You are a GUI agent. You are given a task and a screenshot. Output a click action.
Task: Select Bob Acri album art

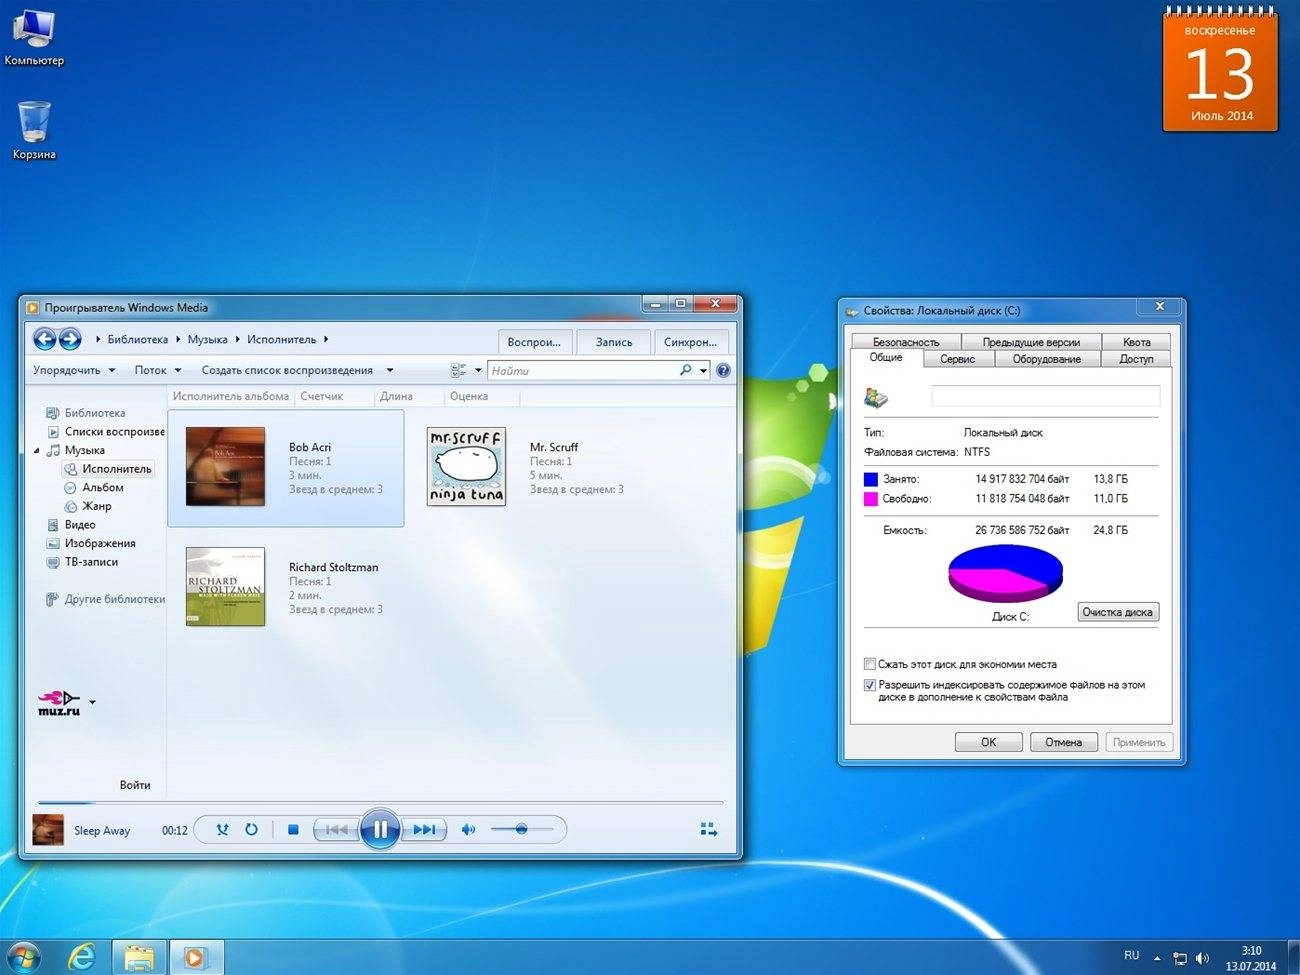(225, 466)
